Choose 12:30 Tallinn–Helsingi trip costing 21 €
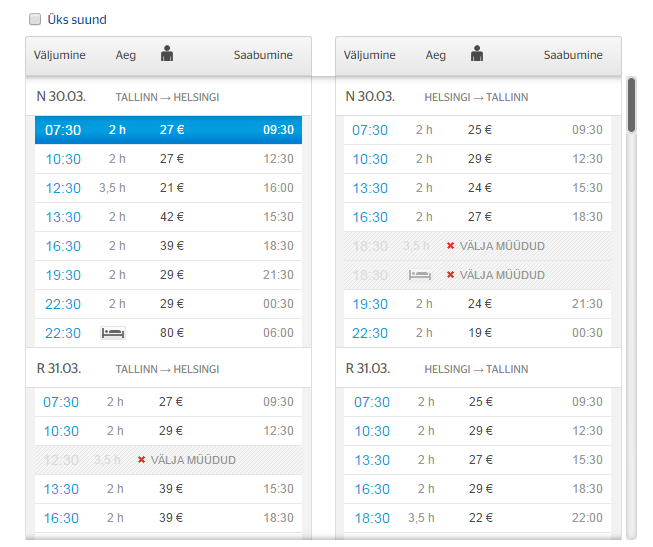The image size is (653, 547). pyautogui.click(x=168, y=188)
